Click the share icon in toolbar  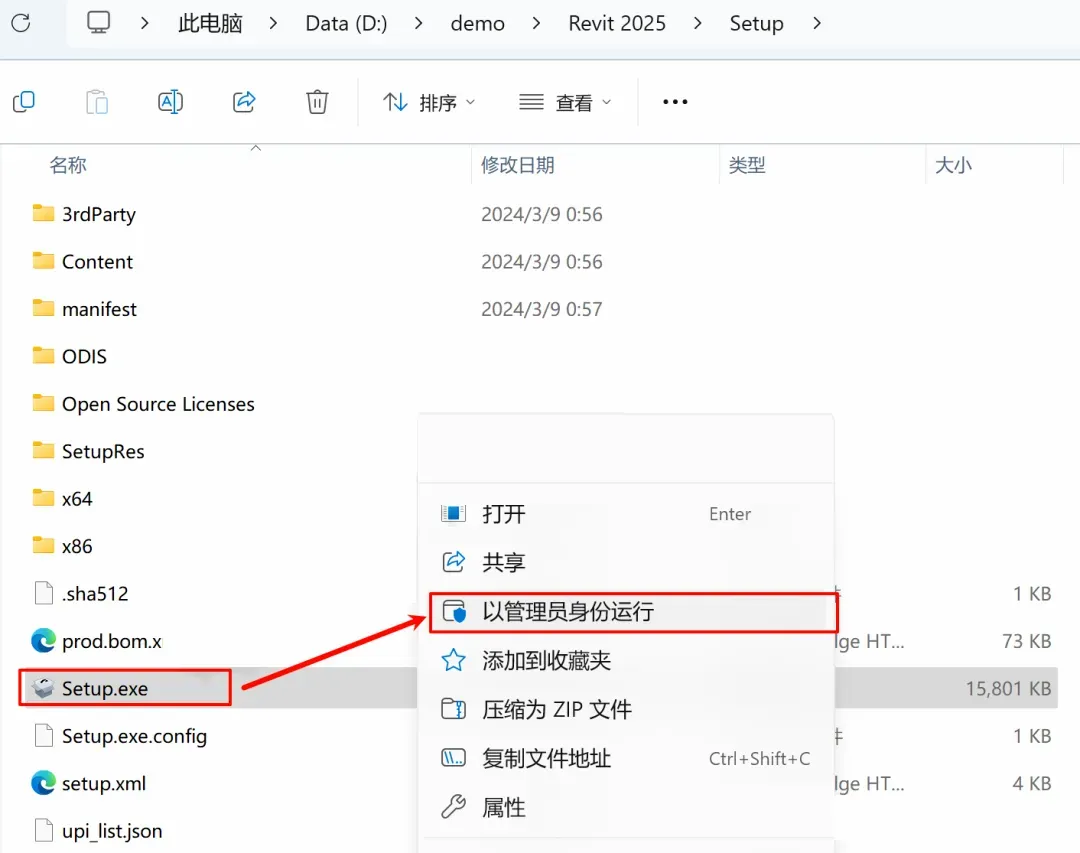[244, 102]
